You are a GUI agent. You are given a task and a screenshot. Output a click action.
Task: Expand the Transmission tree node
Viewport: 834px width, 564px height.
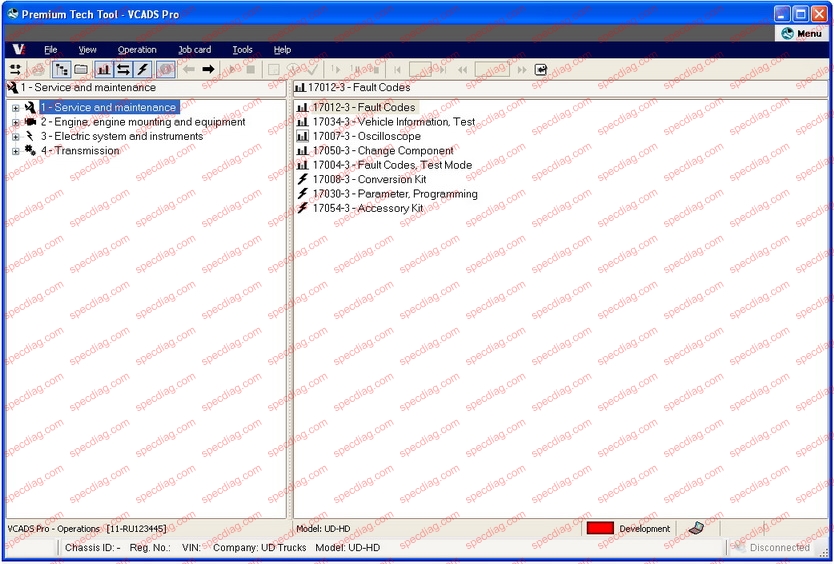tap(15, 151)
